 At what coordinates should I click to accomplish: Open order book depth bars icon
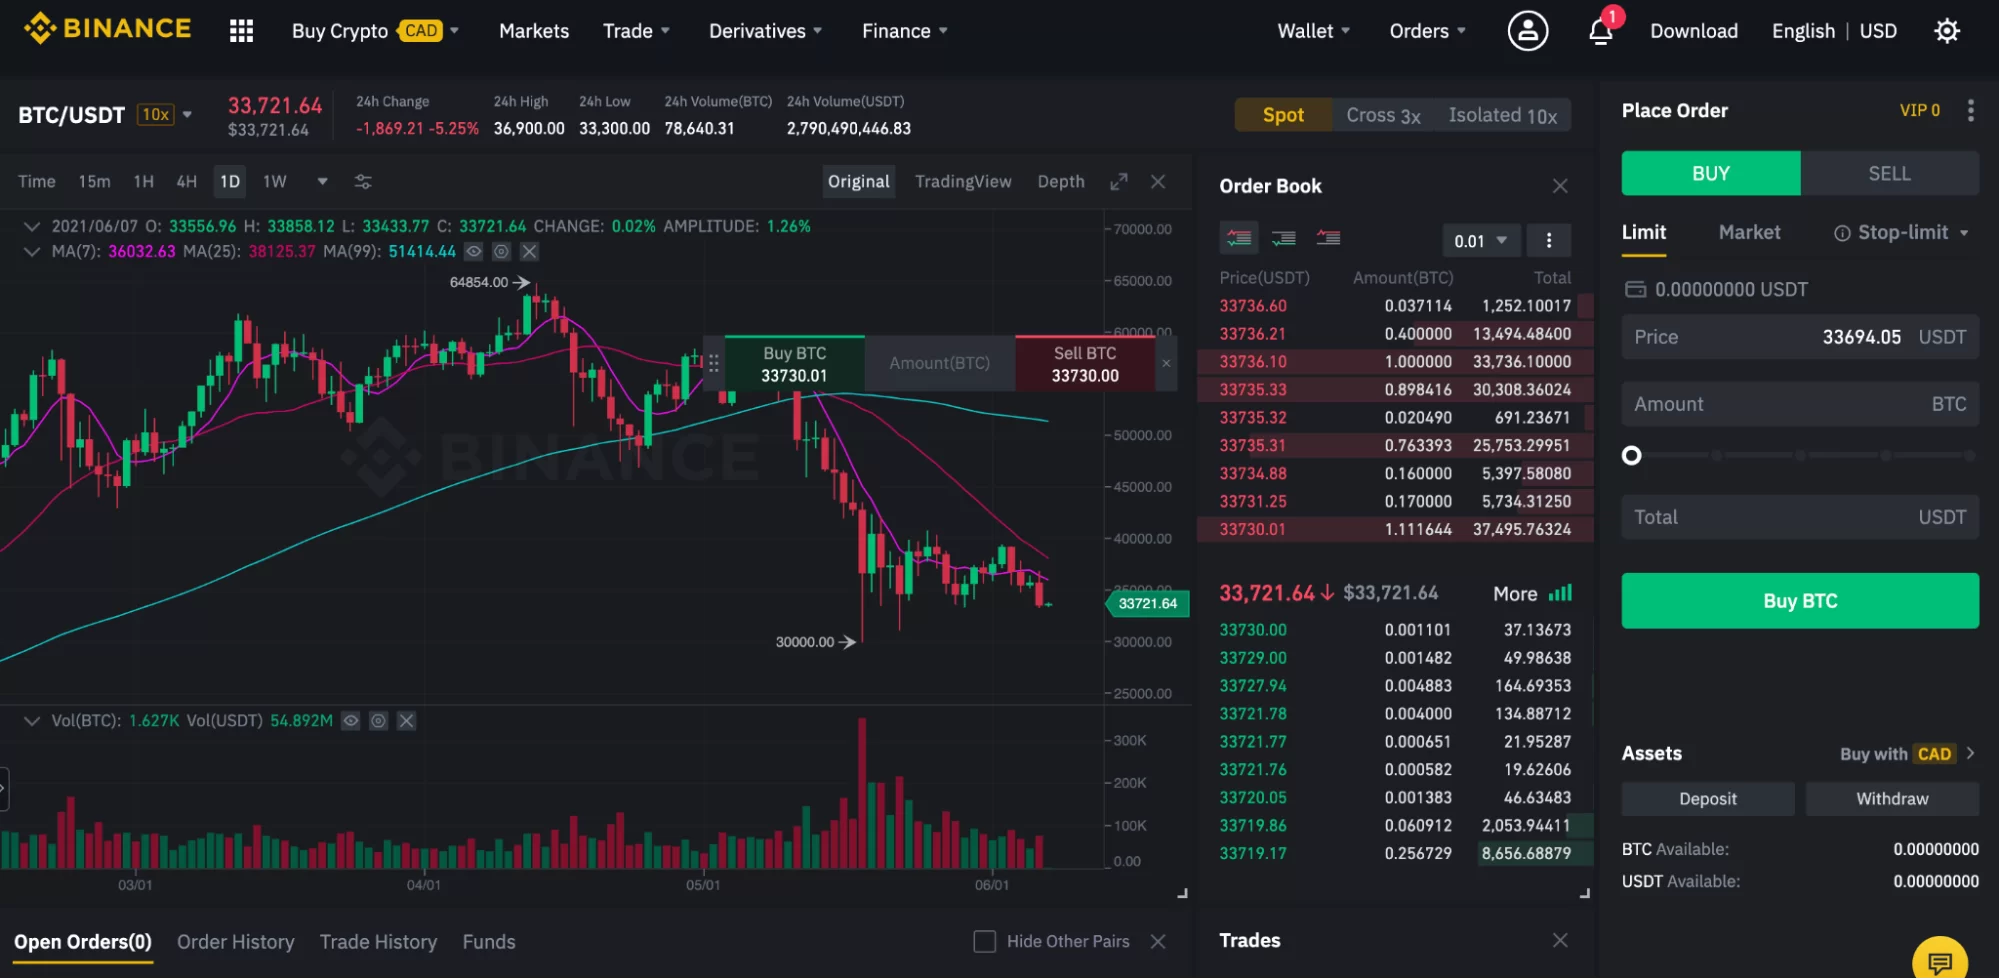click(x=1560, y=594)
